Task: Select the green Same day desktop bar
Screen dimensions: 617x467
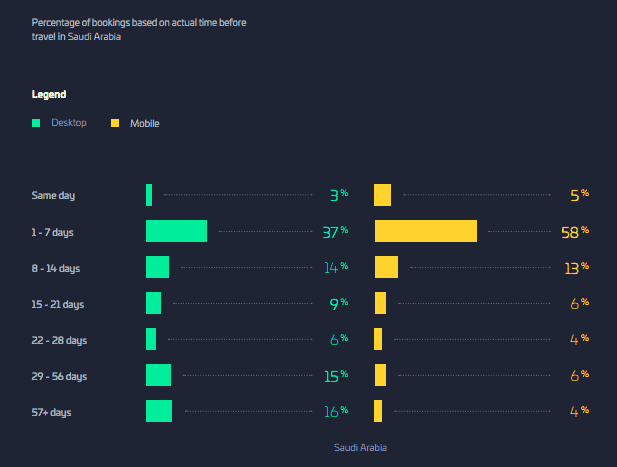Action: pyautogui.click(x=149, y=195)
